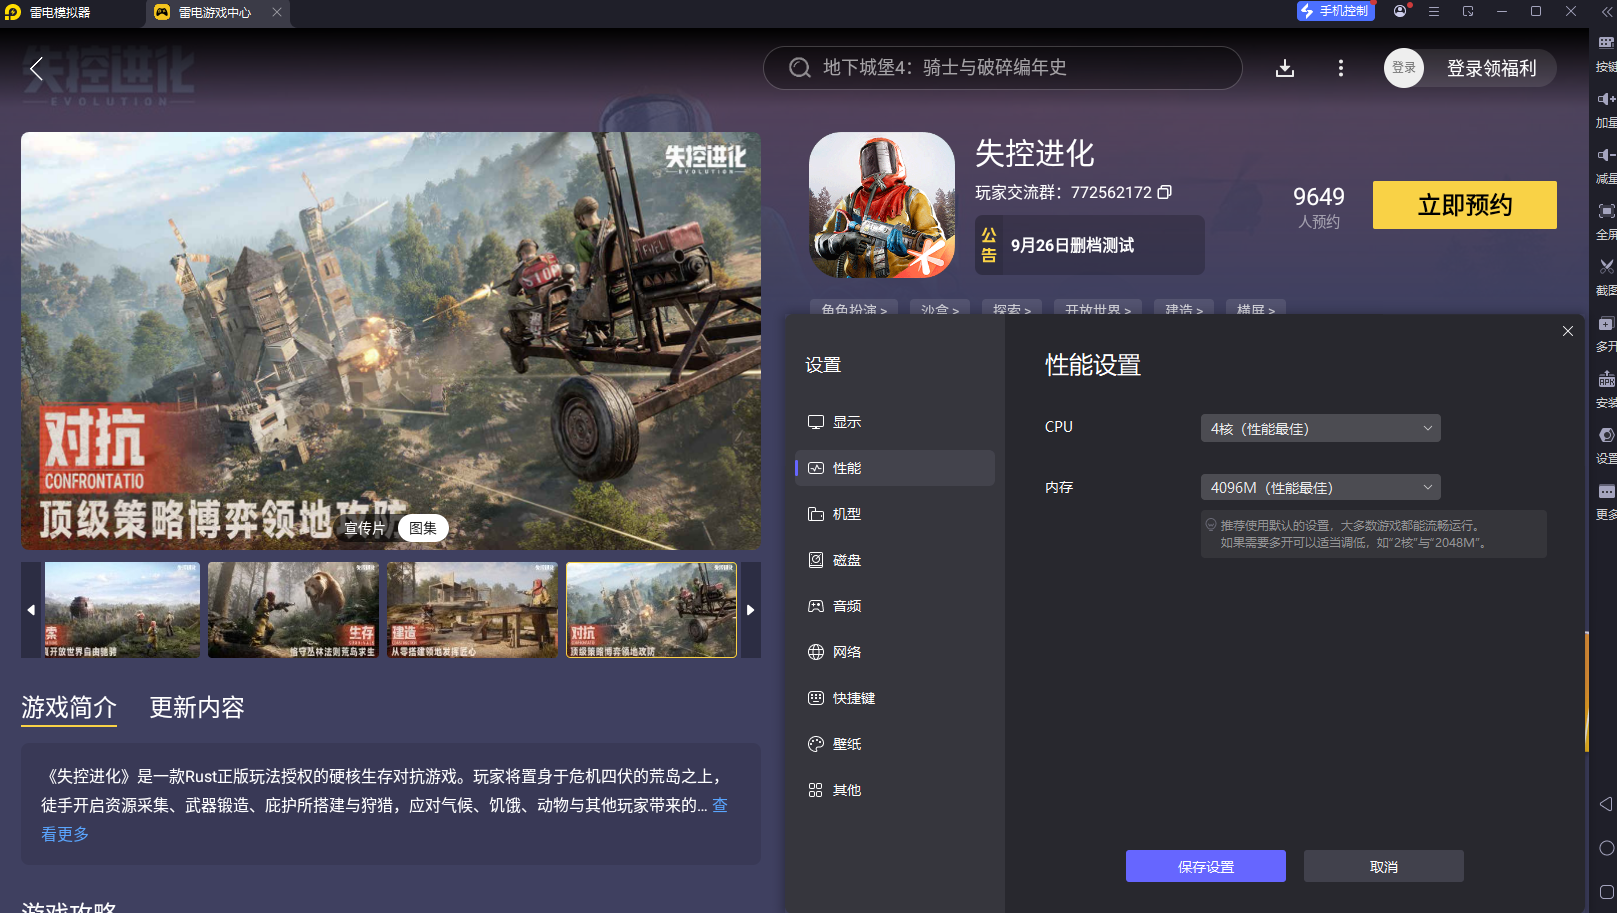Tap the Android back triangle button

(1606, 804)
